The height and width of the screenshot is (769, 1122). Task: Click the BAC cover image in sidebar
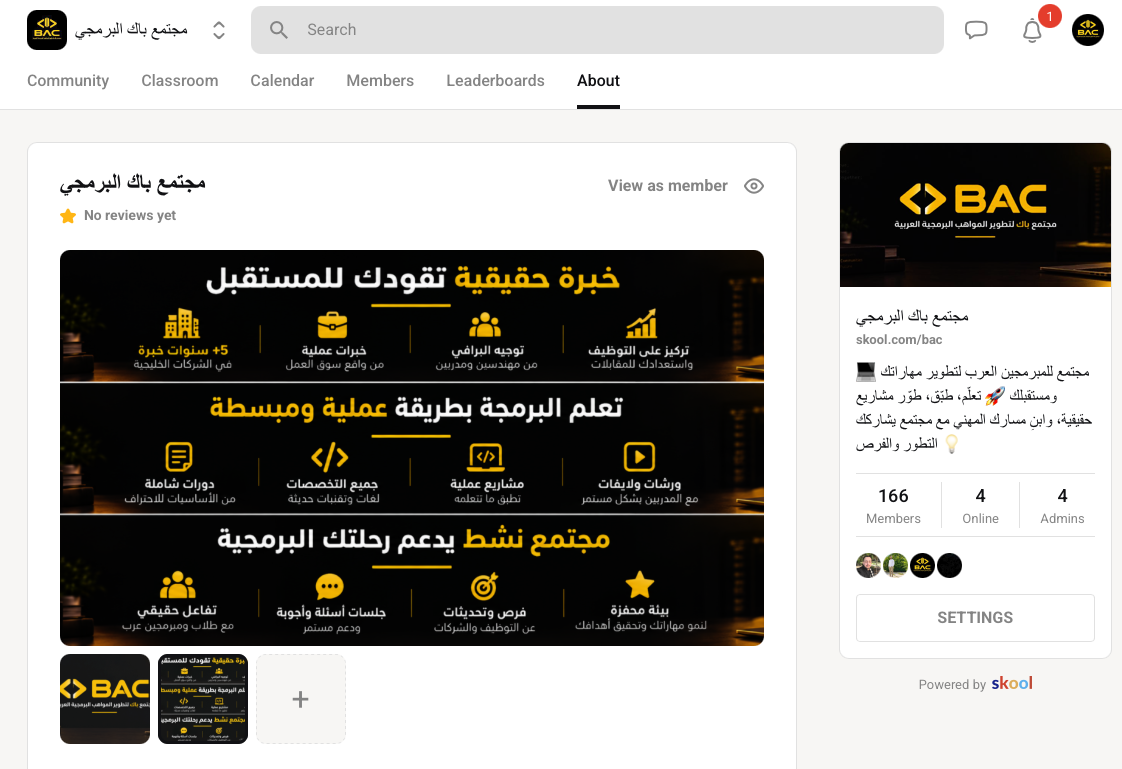(x=975, y=215)
